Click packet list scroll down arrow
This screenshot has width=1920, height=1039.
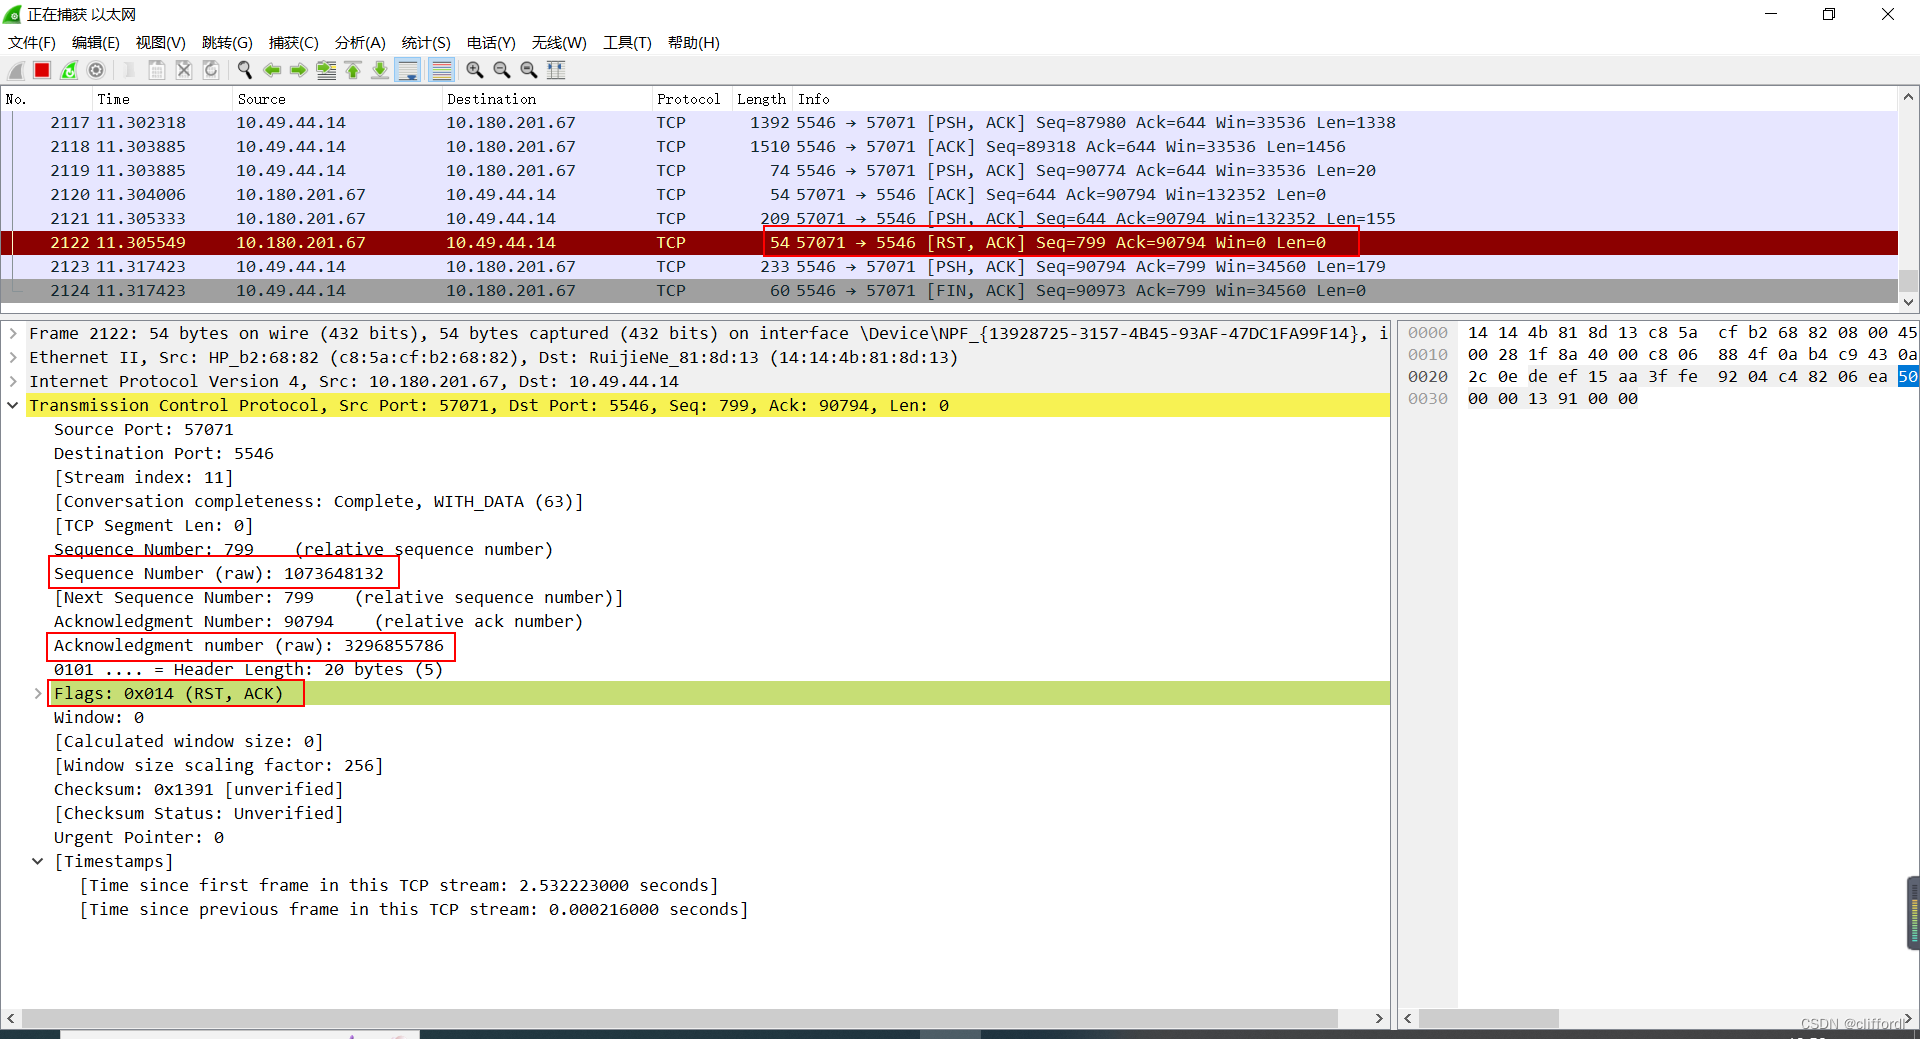(1909, 301)
